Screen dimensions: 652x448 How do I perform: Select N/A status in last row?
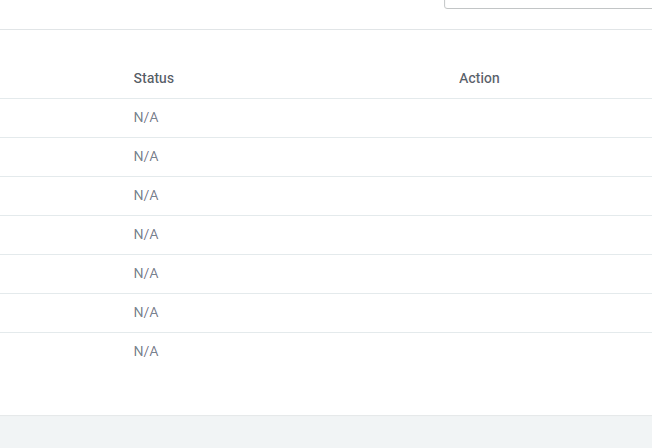[x=146, y=352]
